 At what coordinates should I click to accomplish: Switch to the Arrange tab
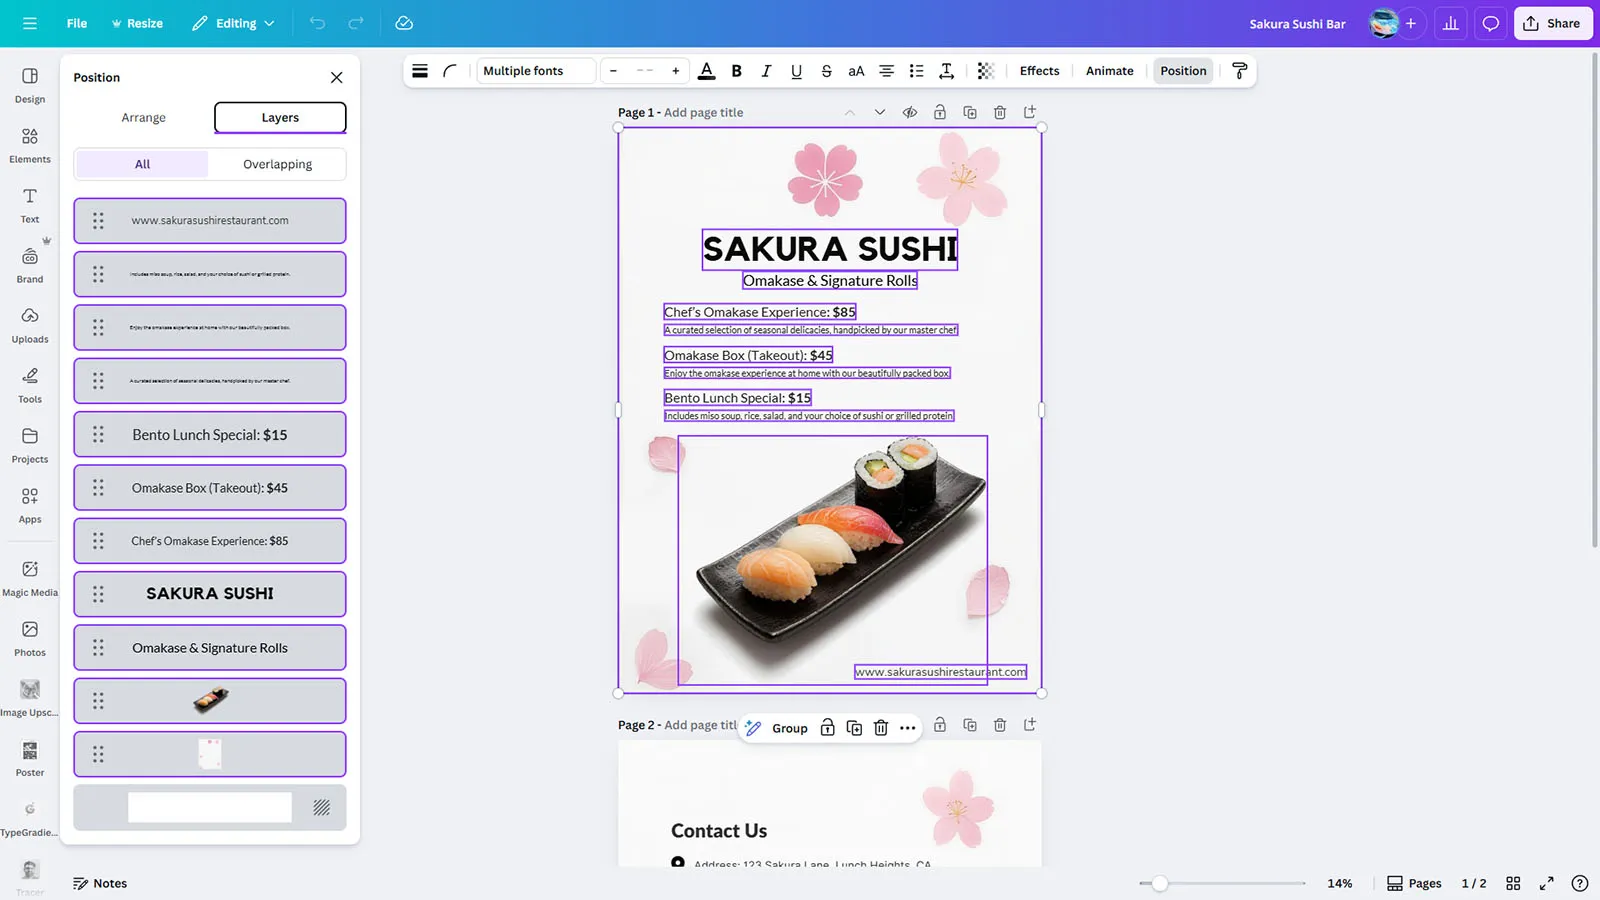point(143,118)
